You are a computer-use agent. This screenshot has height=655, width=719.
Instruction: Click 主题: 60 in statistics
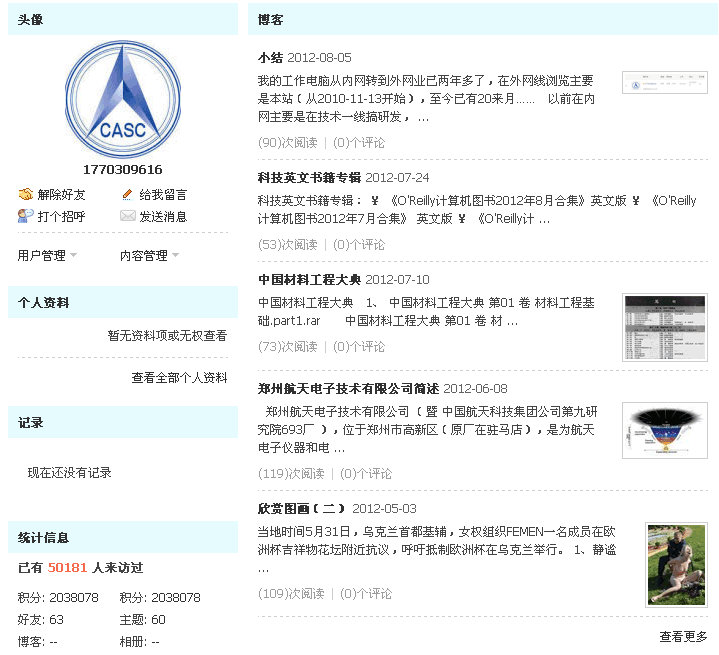[143, 620]
